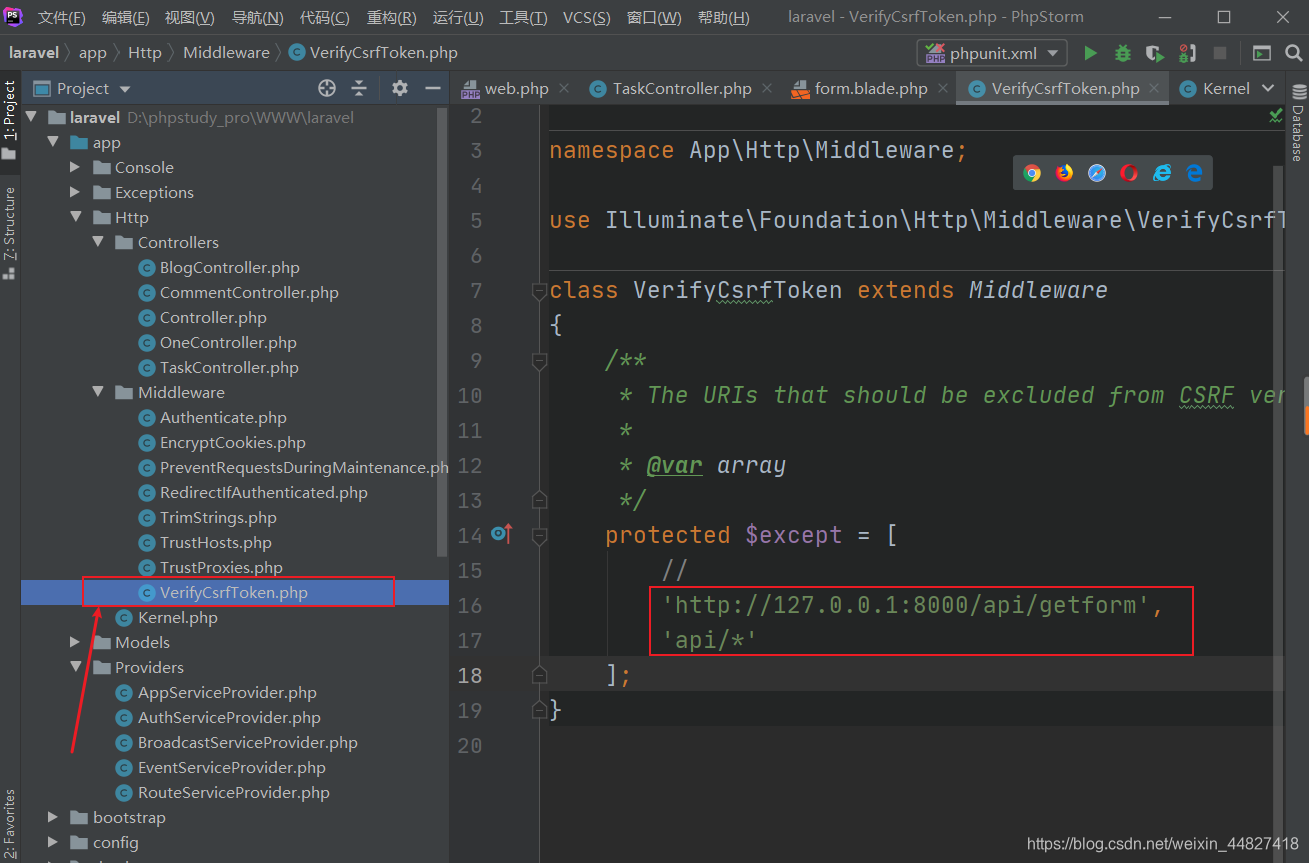Image resolution: width=1309 pixels, height=863 pixels.
Task: Close the web.php tab
Action: pyautogui.click(x=565, y=88)
